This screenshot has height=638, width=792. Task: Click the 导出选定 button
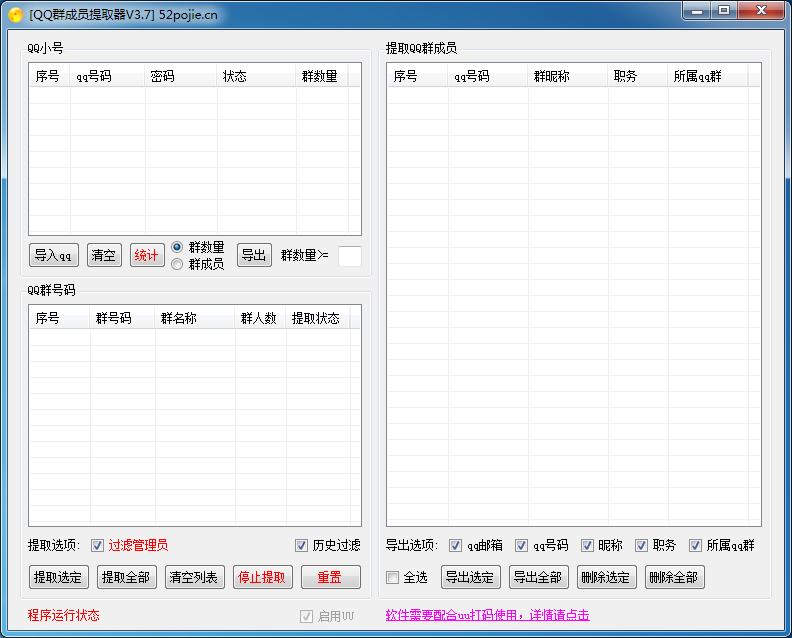pos(470,577)
